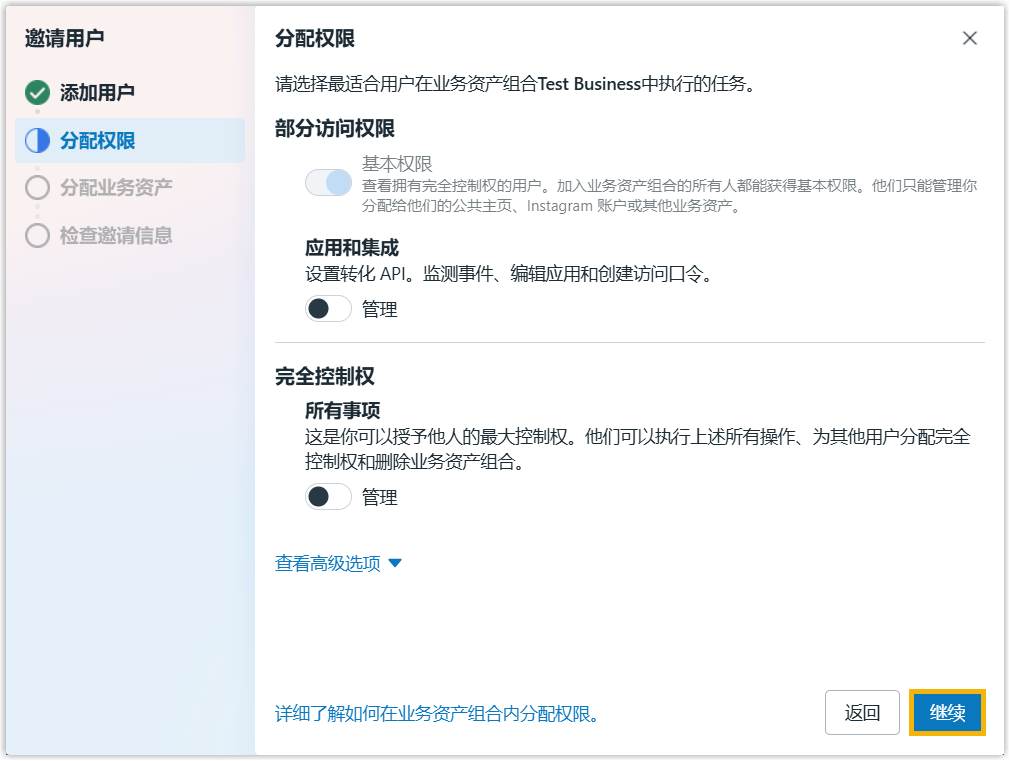The height and width of the screenshot is (761, 1010).
Task: Click the 管理 label under 所有事项
Action: 380,498
